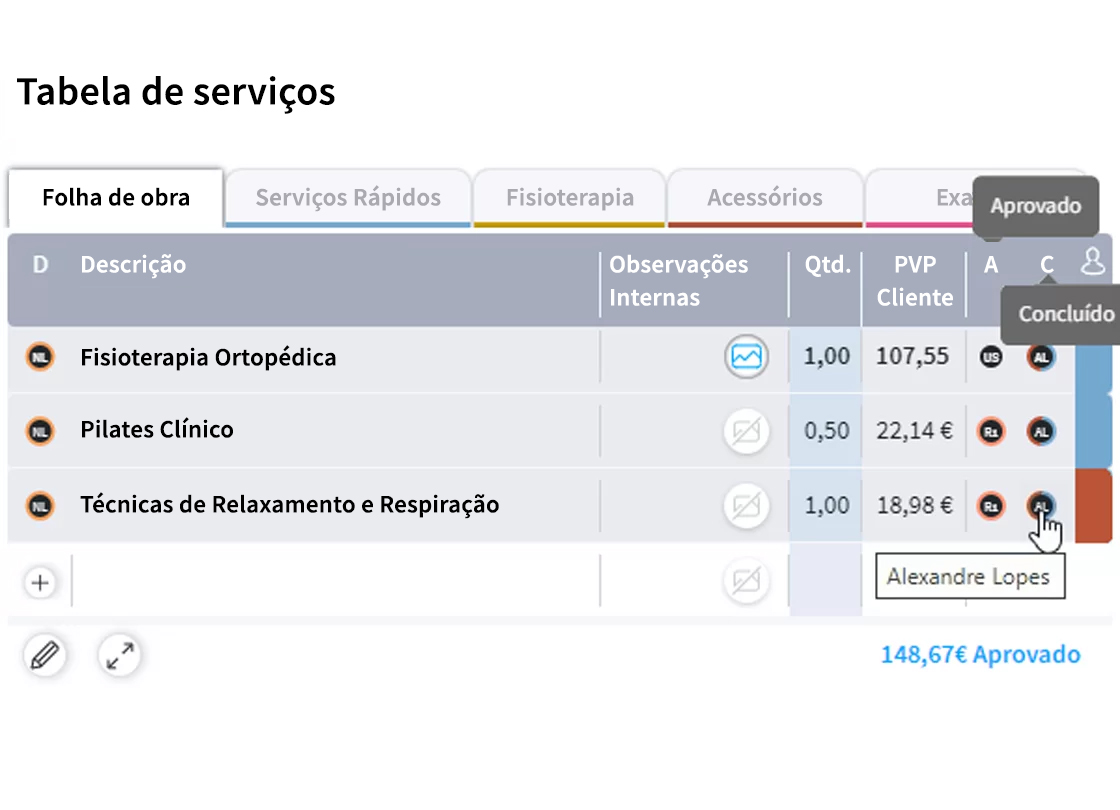Click the expand arrows icon near the pencil
The height and width of the screenshot is (810, 1120).
click(119, 656)
